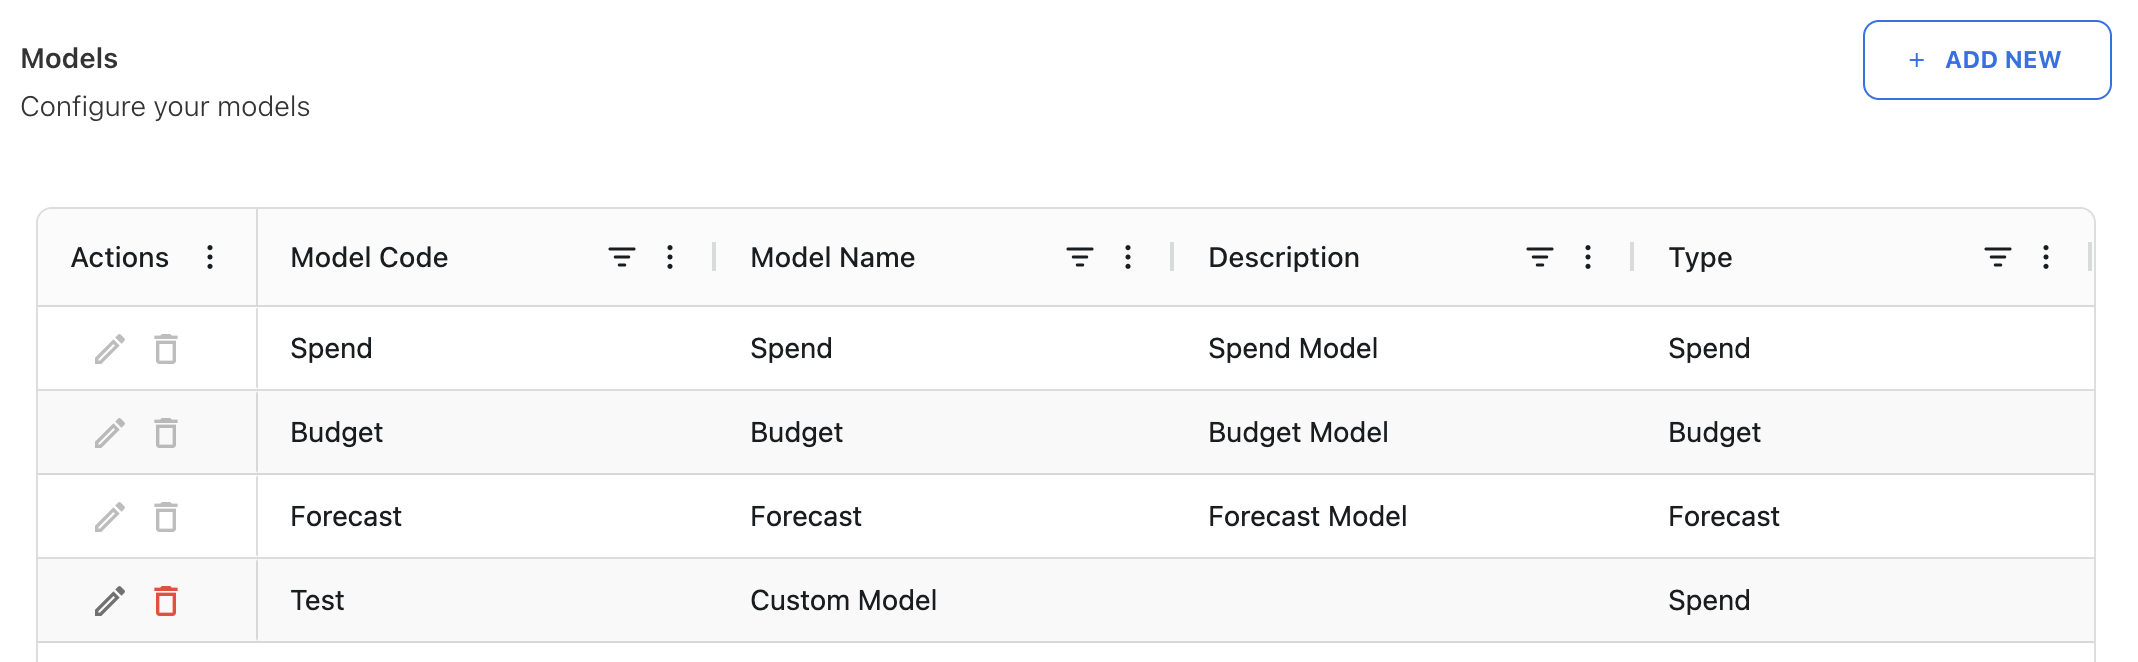Open the Actions column three-dot menu

tap(210, 257)
